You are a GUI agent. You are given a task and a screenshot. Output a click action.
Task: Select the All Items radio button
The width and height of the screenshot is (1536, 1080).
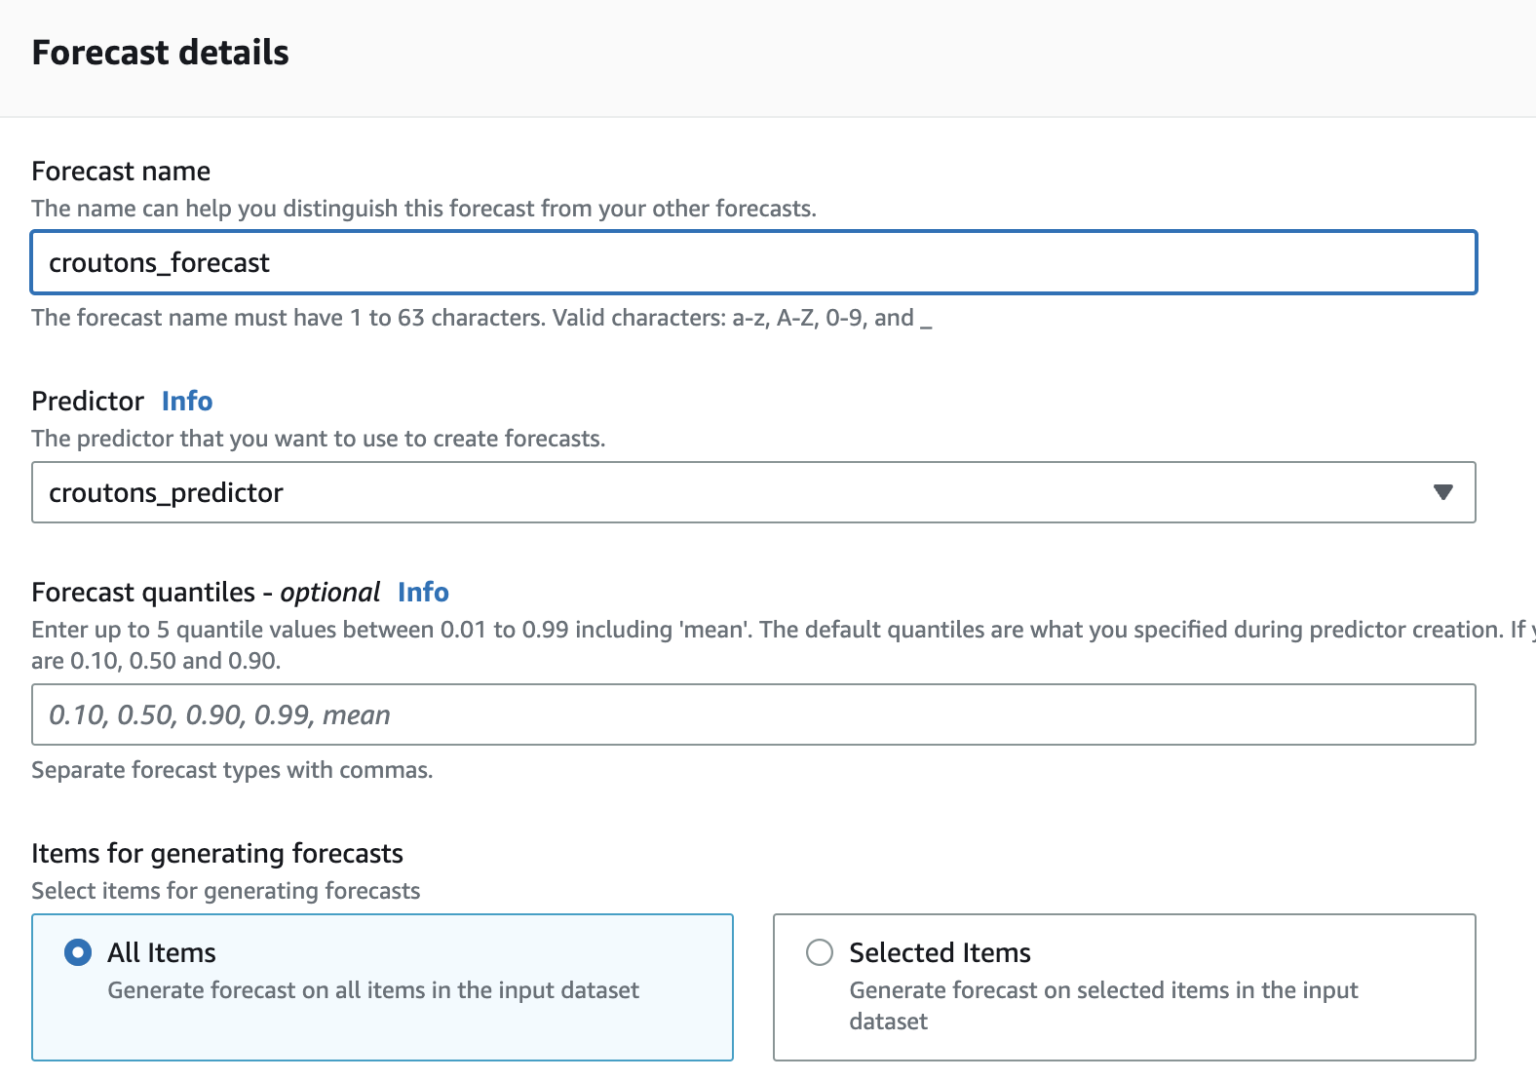tap(77, 953)
